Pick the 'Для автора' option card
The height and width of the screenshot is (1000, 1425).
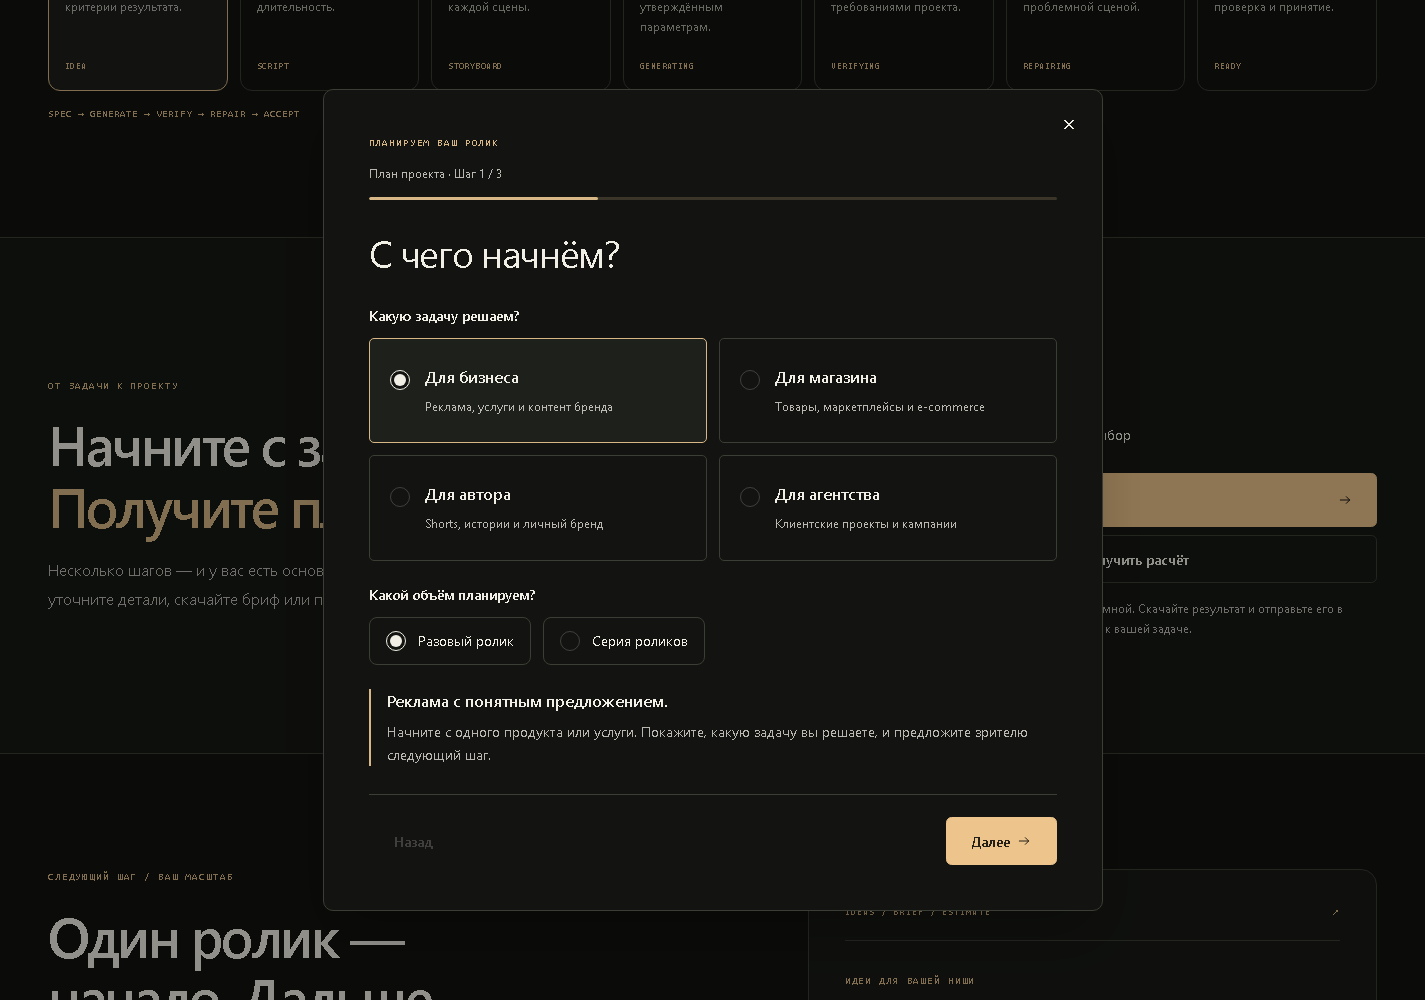tap(538, 508)
